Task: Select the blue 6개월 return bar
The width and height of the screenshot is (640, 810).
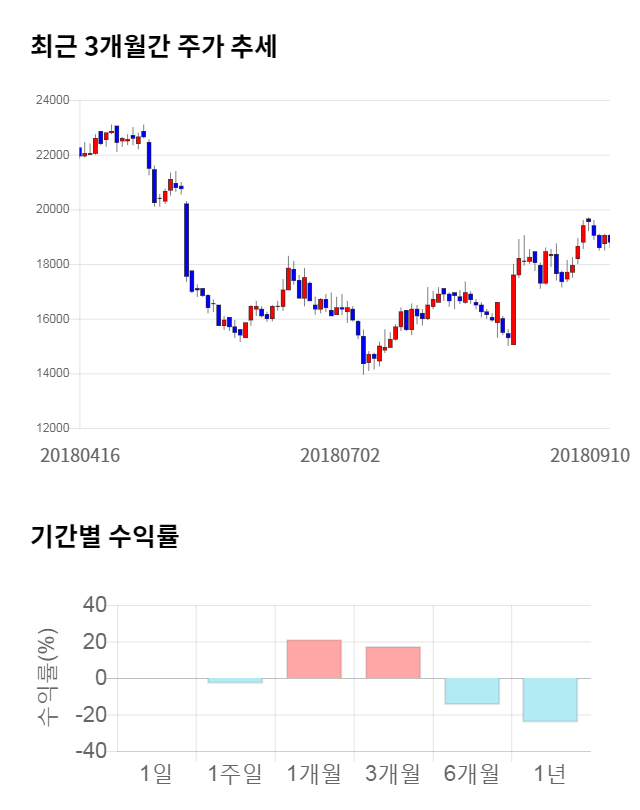Action: click(472, 691)
